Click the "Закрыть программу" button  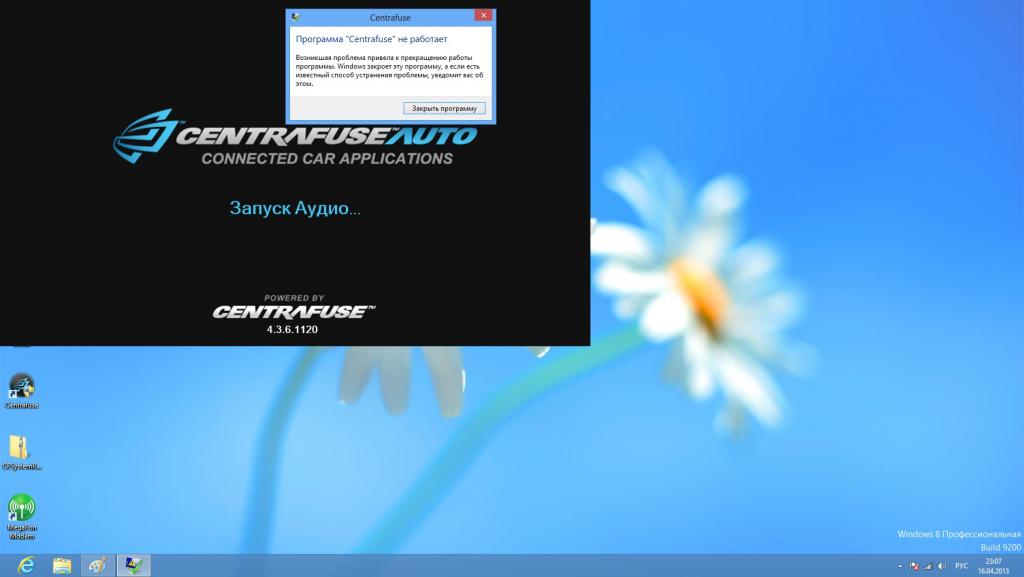445,108
